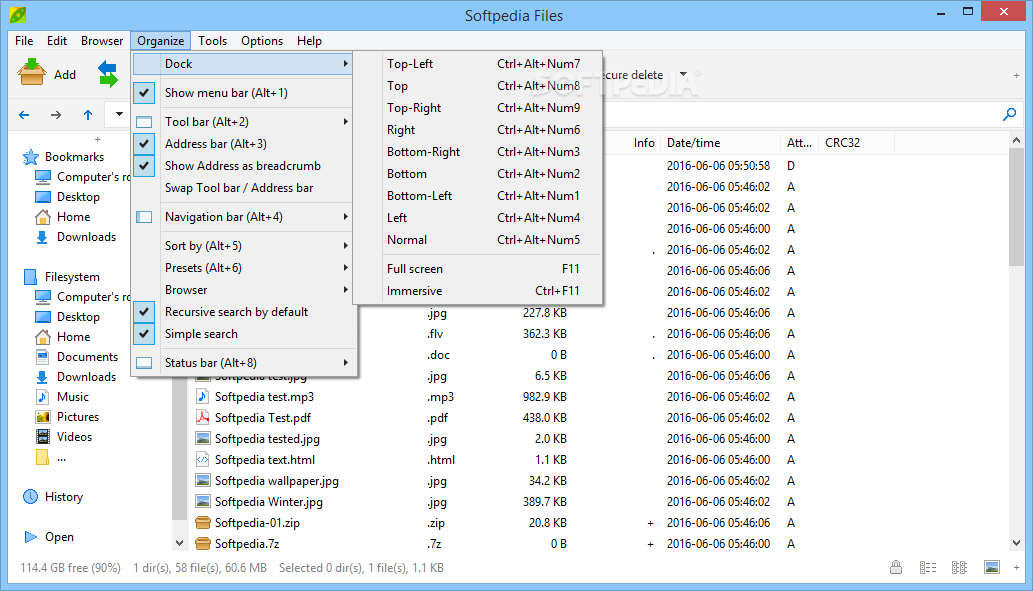Click the html icon of Softpedia text.html

203,460
